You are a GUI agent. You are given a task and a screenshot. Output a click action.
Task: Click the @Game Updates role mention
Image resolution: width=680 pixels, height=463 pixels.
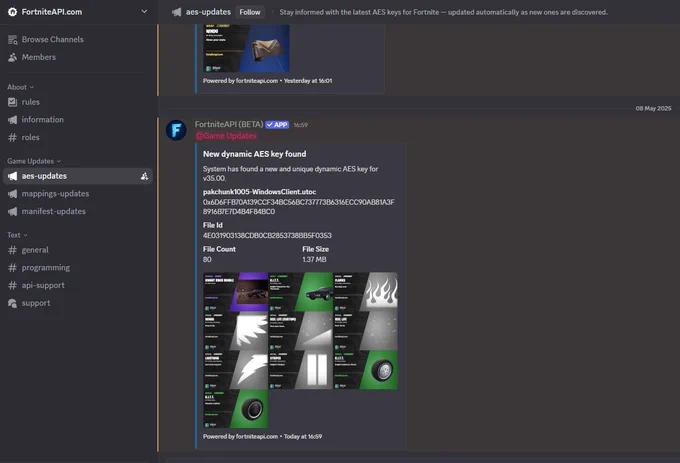[x=226, y=136]
